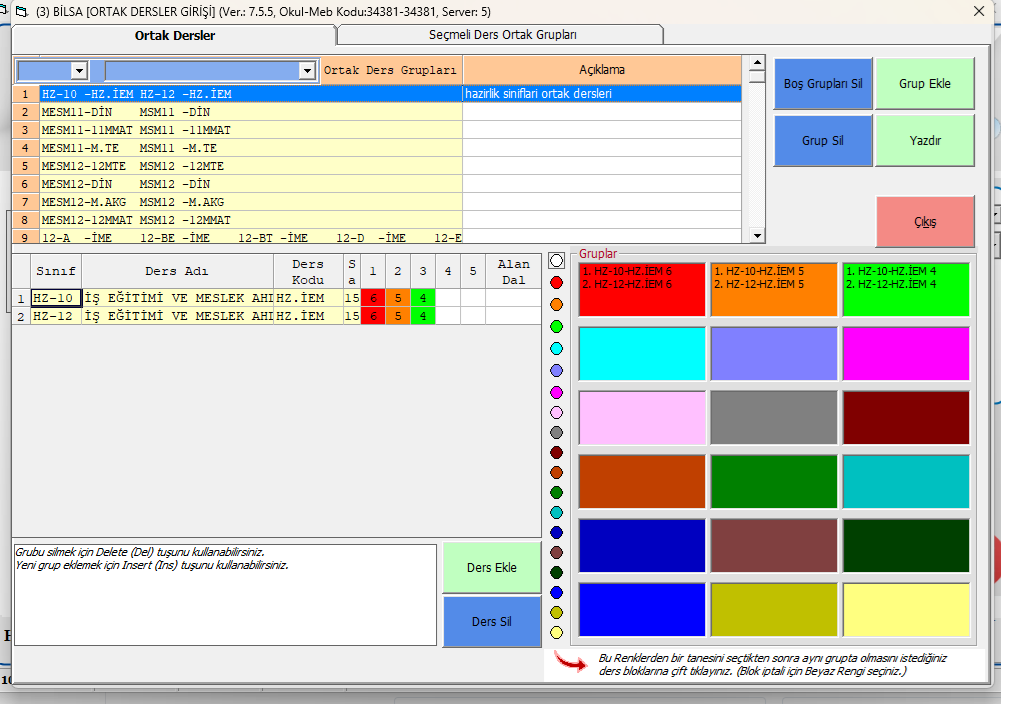1019x704 pixels.
Task: Click the cyan swatch in Gruplar panel
Action: (641, 353)
